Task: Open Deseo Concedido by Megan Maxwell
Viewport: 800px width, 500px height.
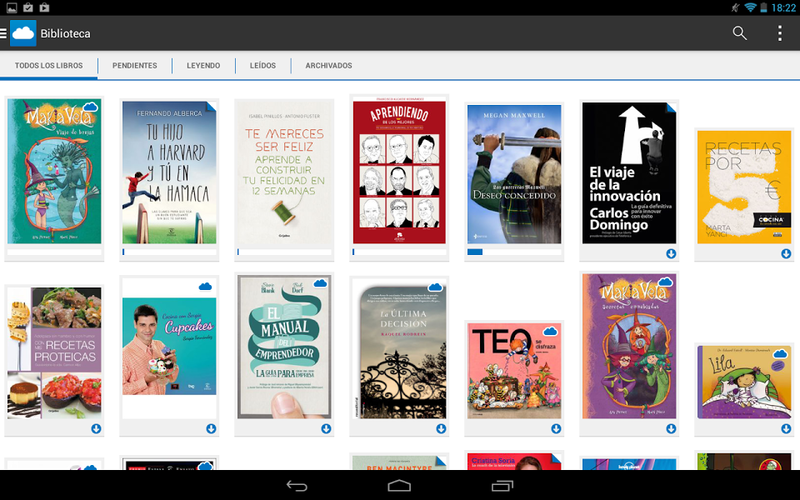Action: coord(514,174)
